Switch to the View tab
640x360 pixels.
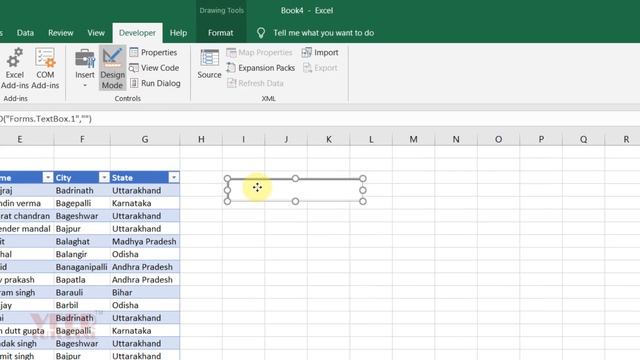(x=96, y=33)
